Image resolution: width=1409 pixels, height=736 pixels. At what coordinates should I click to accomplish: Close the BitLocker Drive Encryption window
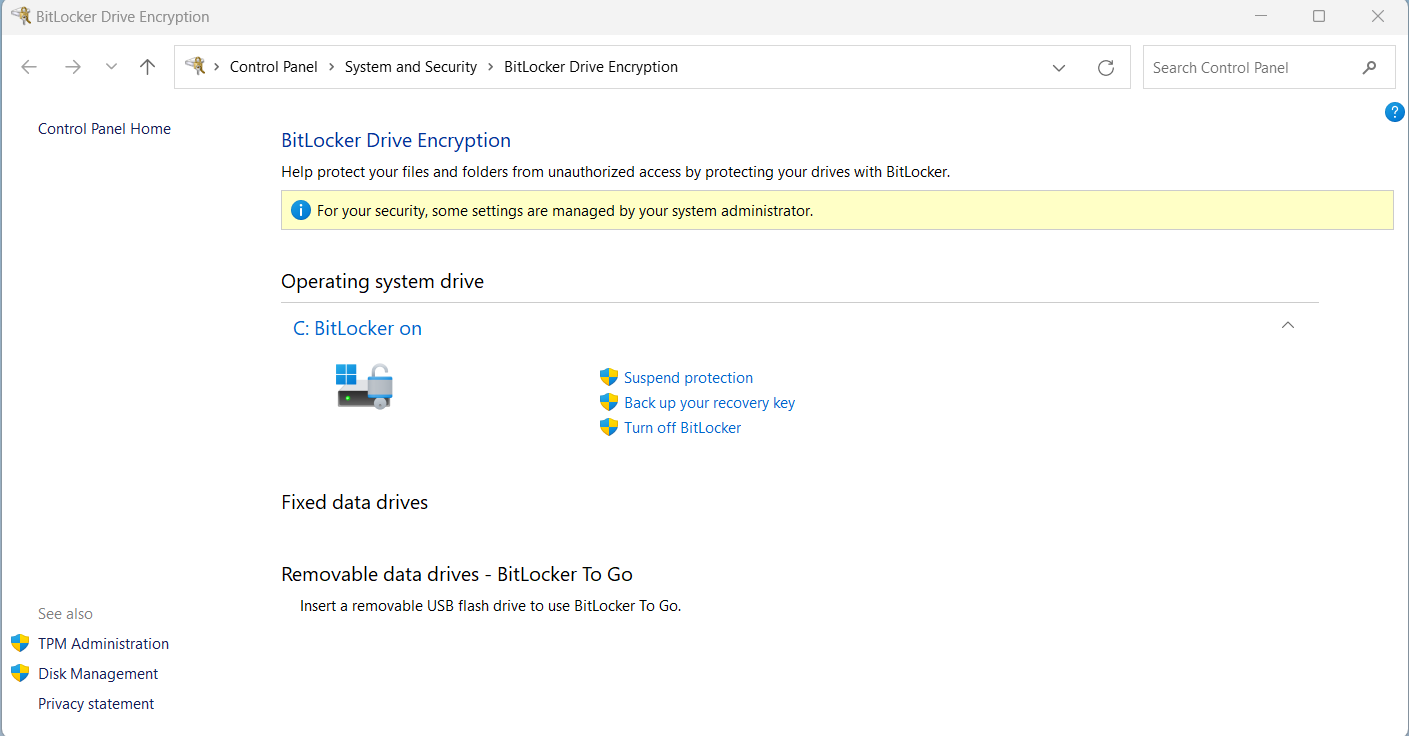tap(1378, 16)
